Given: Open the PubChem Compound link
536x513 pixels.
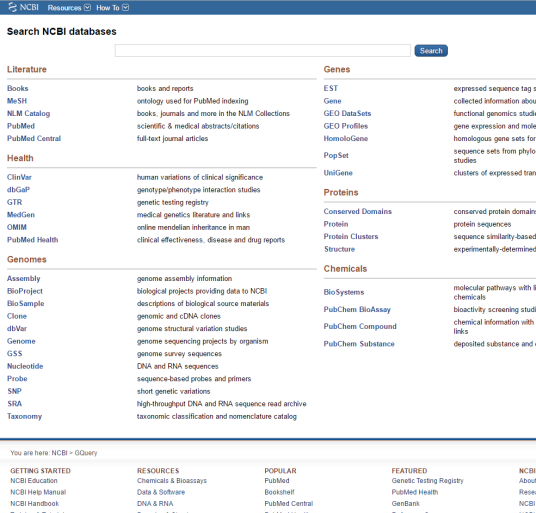Looking at the screenshot, I should coord(360,326).
